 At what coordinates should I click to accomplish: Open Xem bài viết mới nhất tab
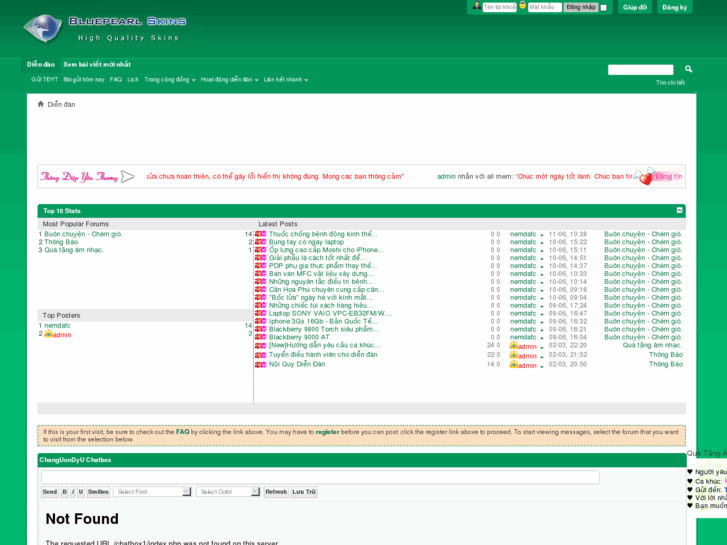(97, 64)
